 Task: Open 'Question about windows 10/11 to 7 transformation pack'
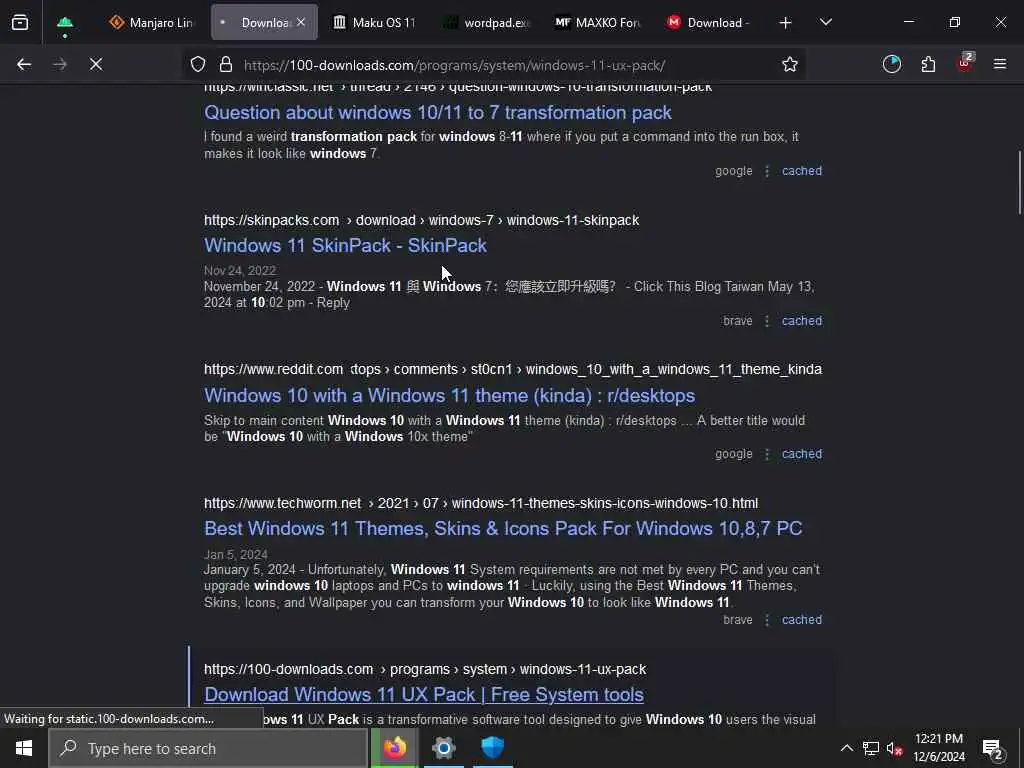click(438, 112)
